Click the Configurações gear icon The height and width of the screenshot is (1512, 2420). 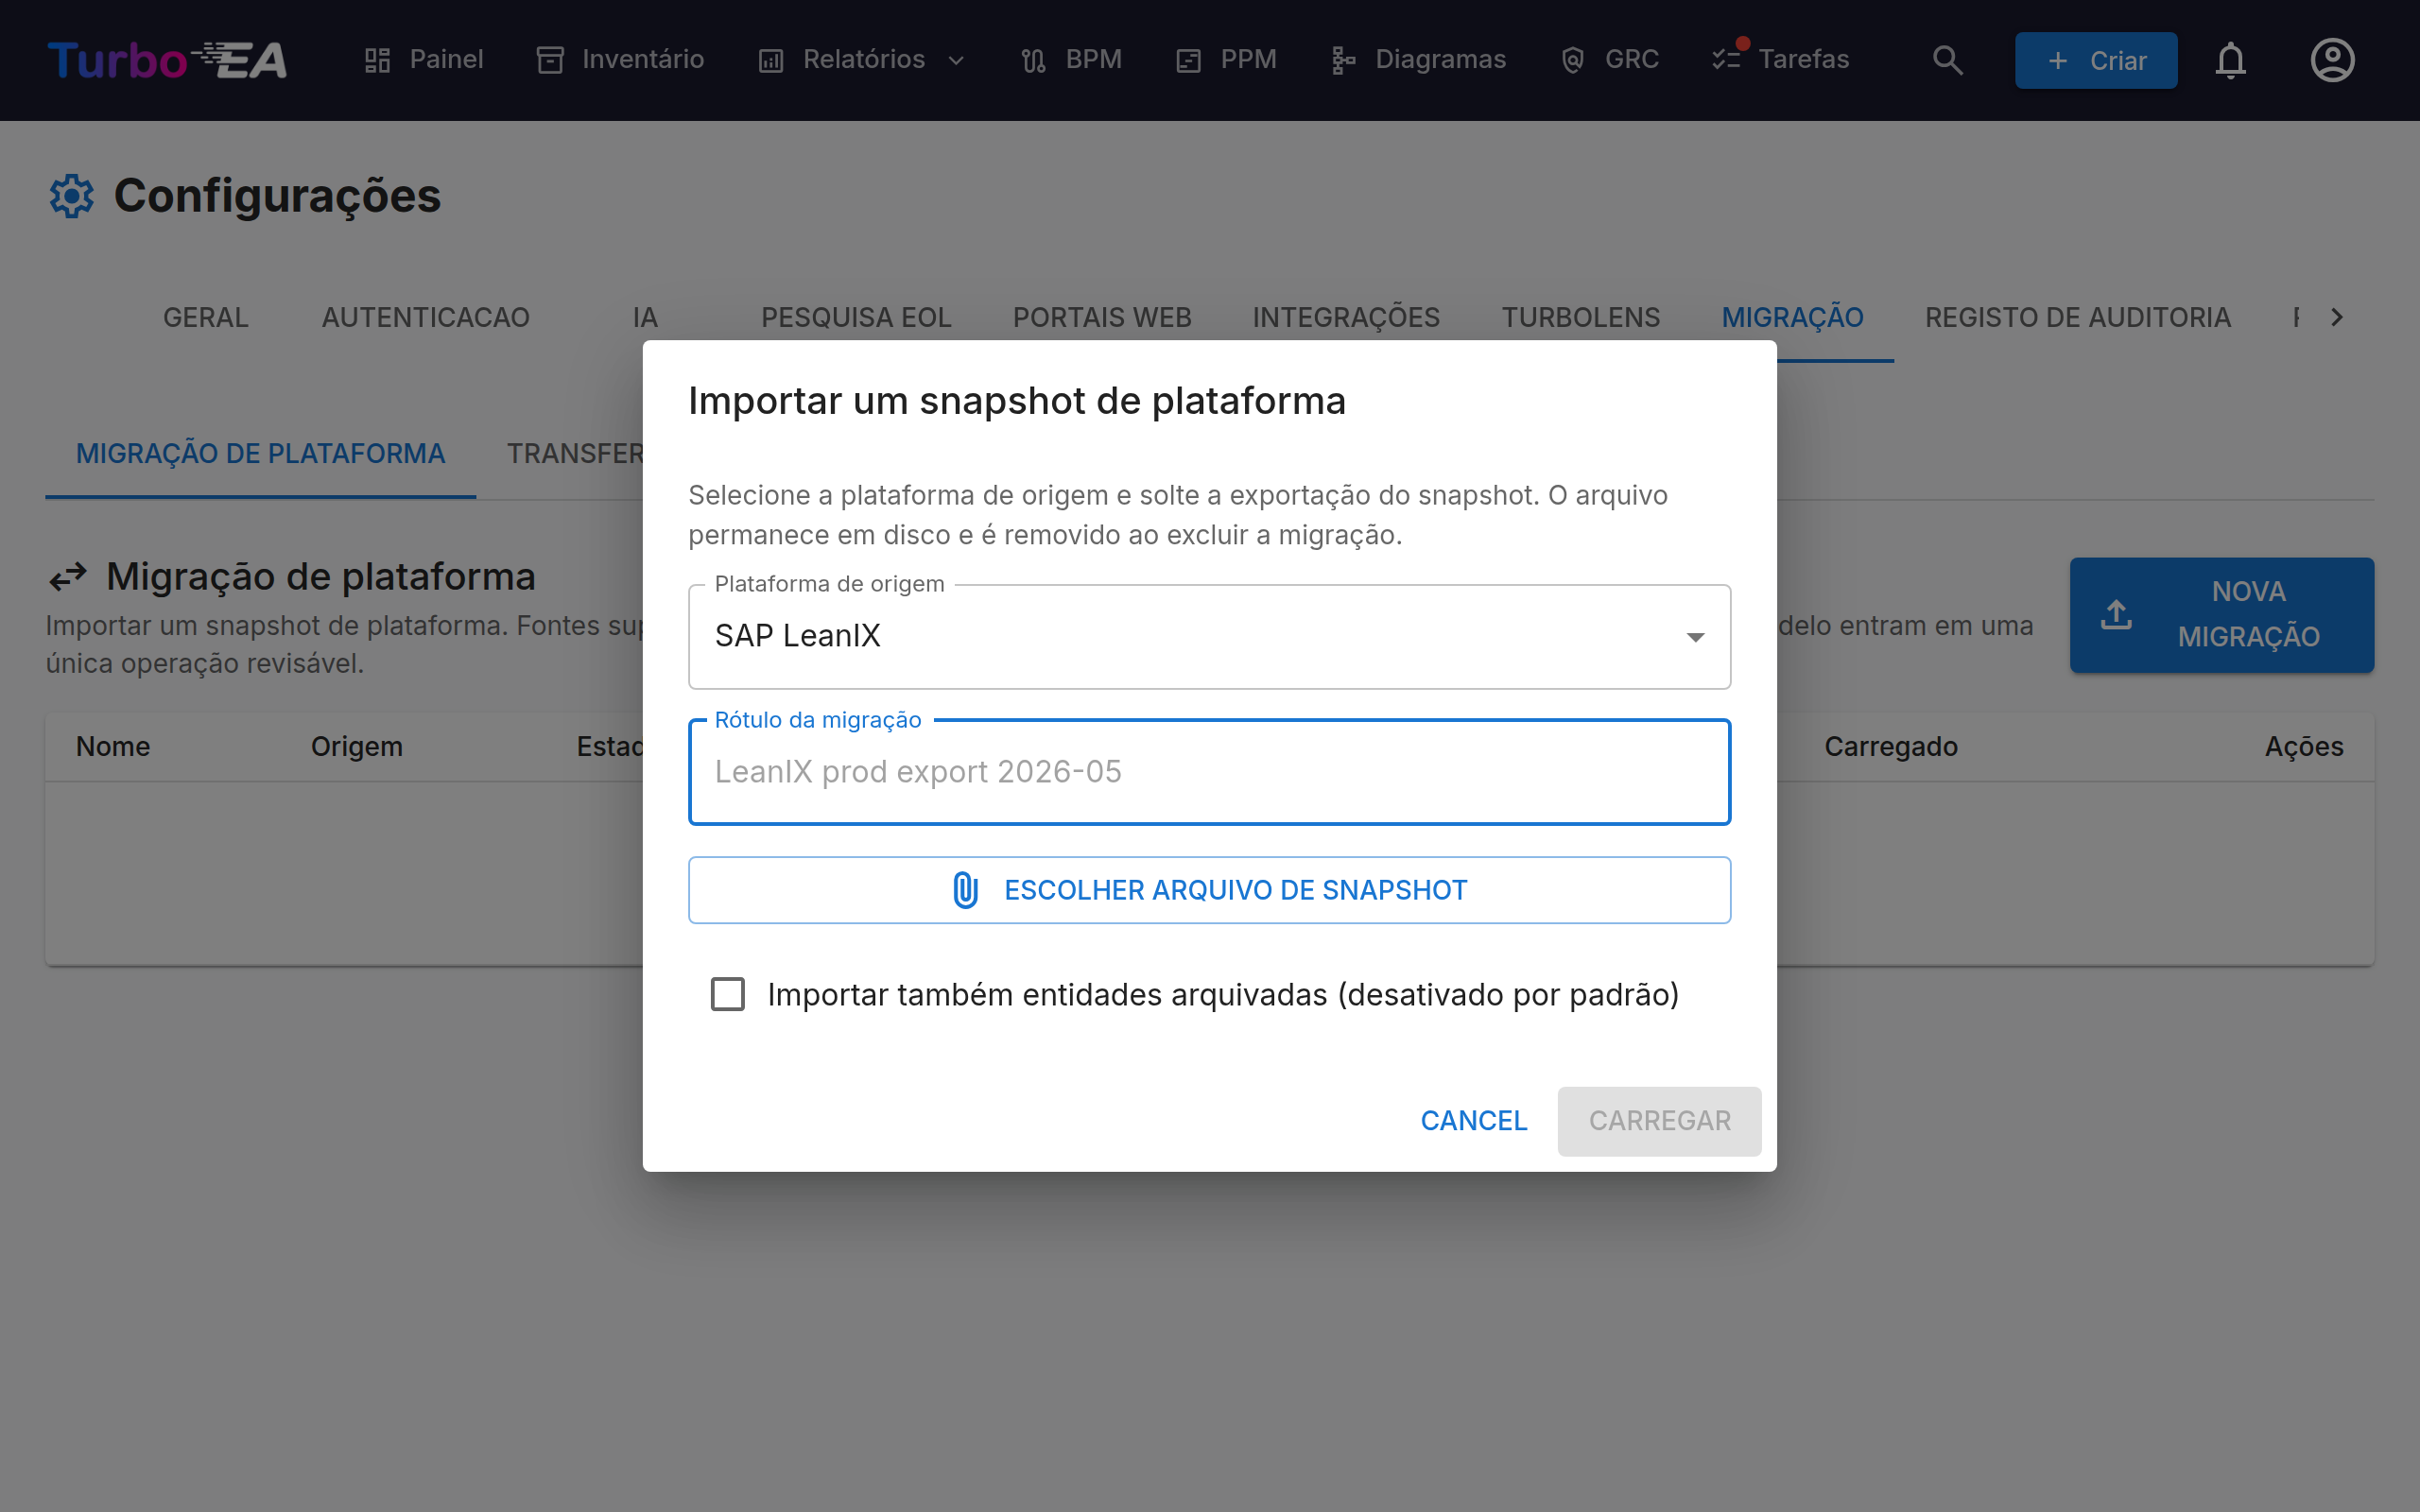coord(71,196)
